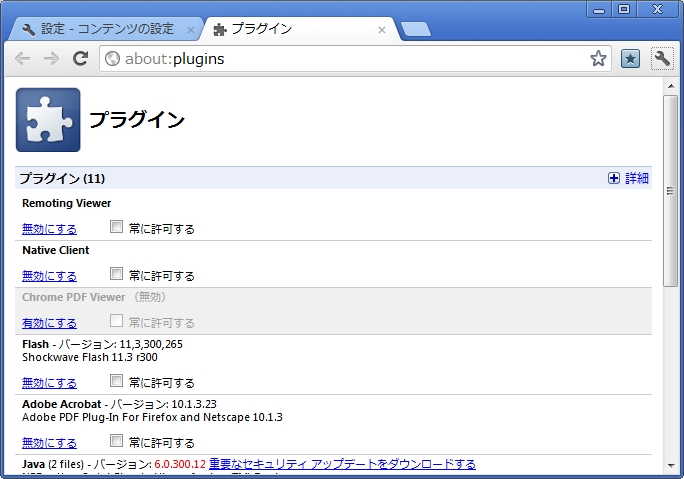The height and width of the screenshot is (479, 684).
Task: Disable Native Client via 無効にする
Action: [49, 276]
